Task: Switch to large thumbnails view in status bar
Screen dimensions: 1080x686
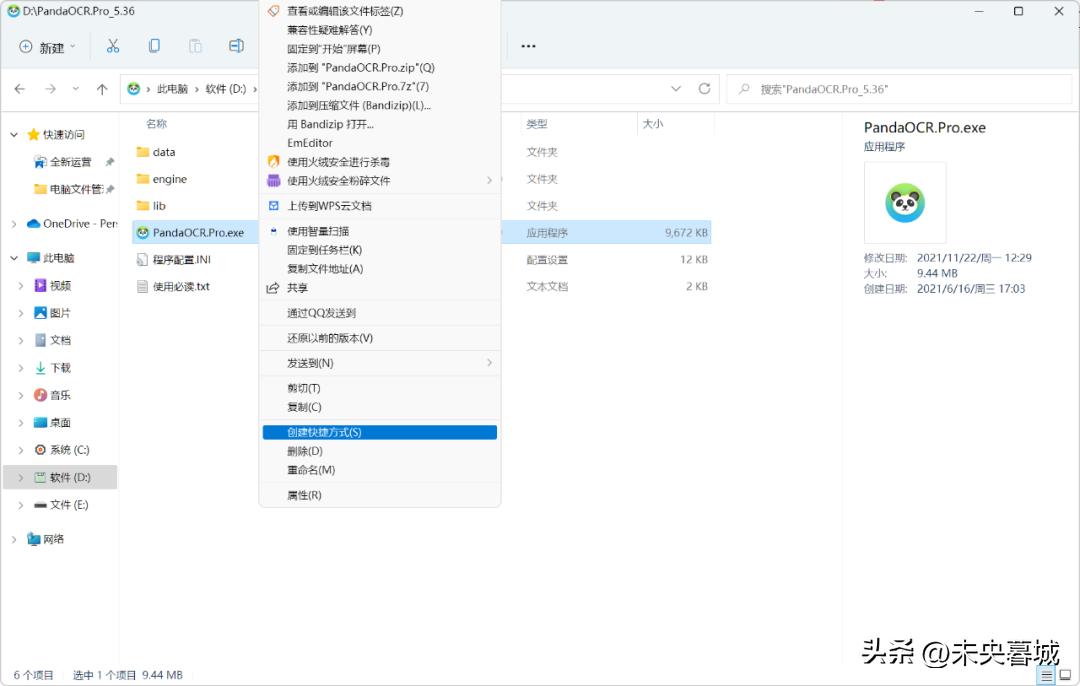Action: 1064,673
